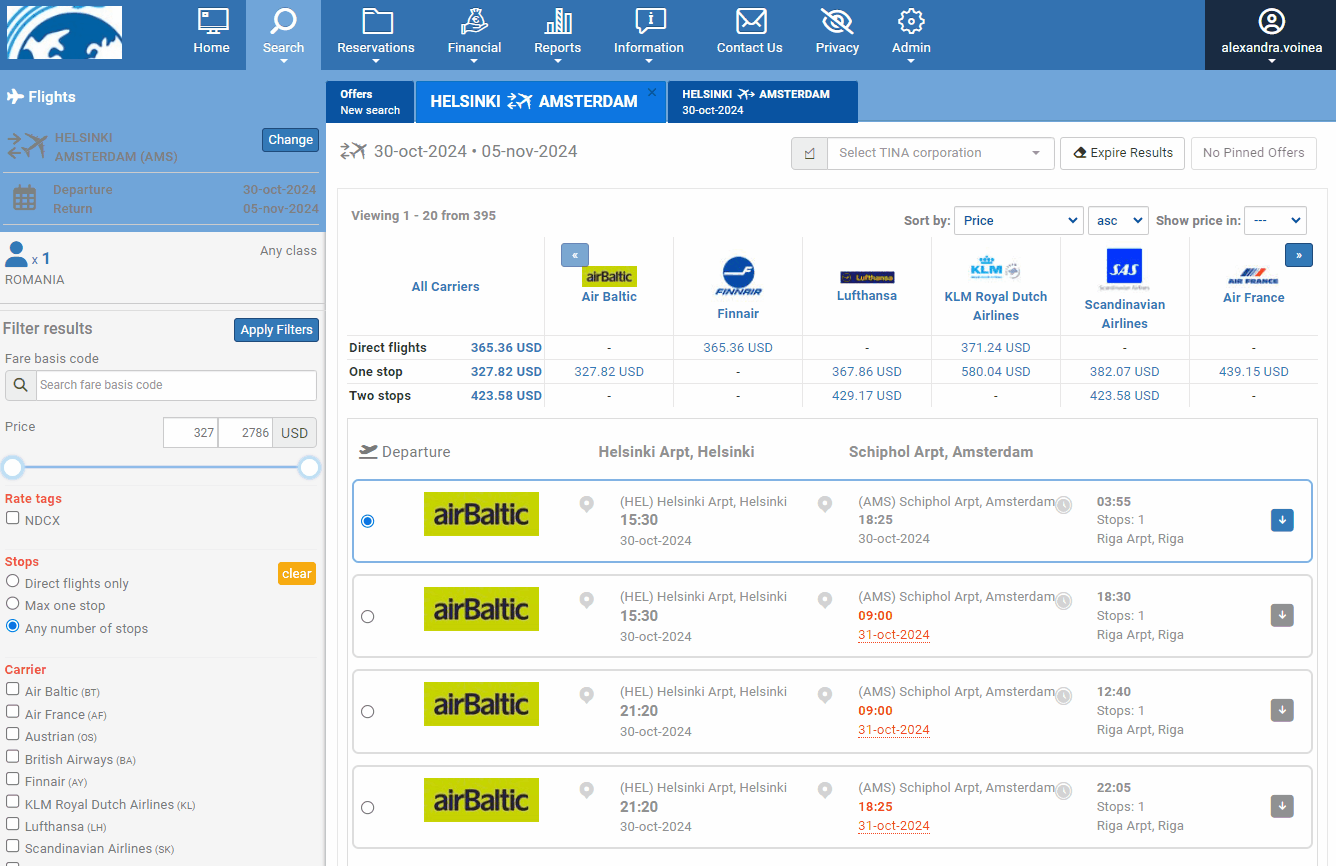Click the right price slider handle
Image resolution: width=1336 pixels, height=866 pixels.
coord(309,467)
